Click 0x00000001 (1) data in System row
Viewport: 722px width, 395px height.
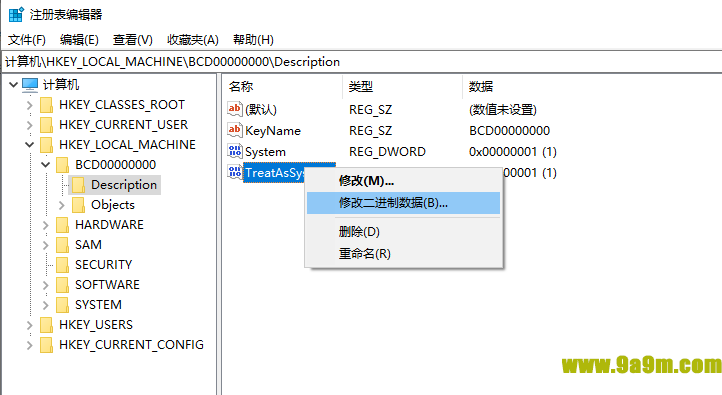tap(512, 151)
